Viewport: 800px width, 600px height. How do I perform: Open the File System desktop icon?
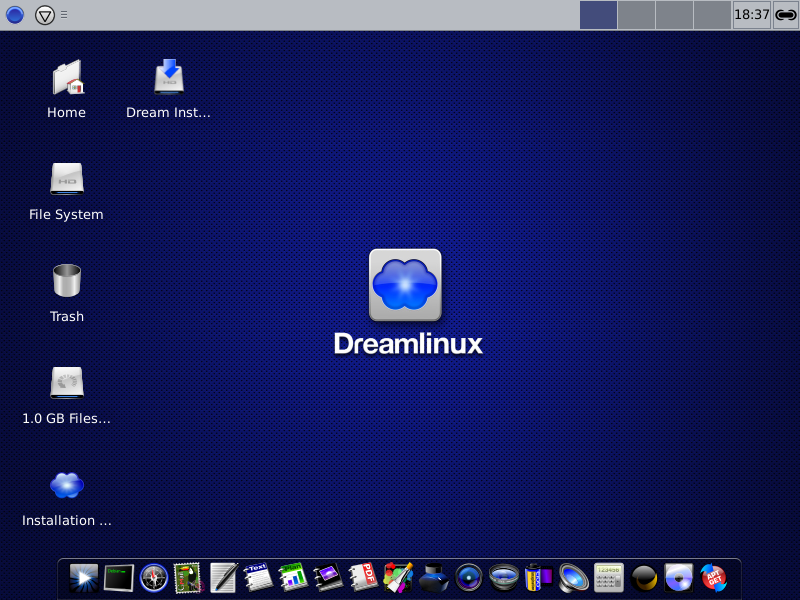click(67, 180)
